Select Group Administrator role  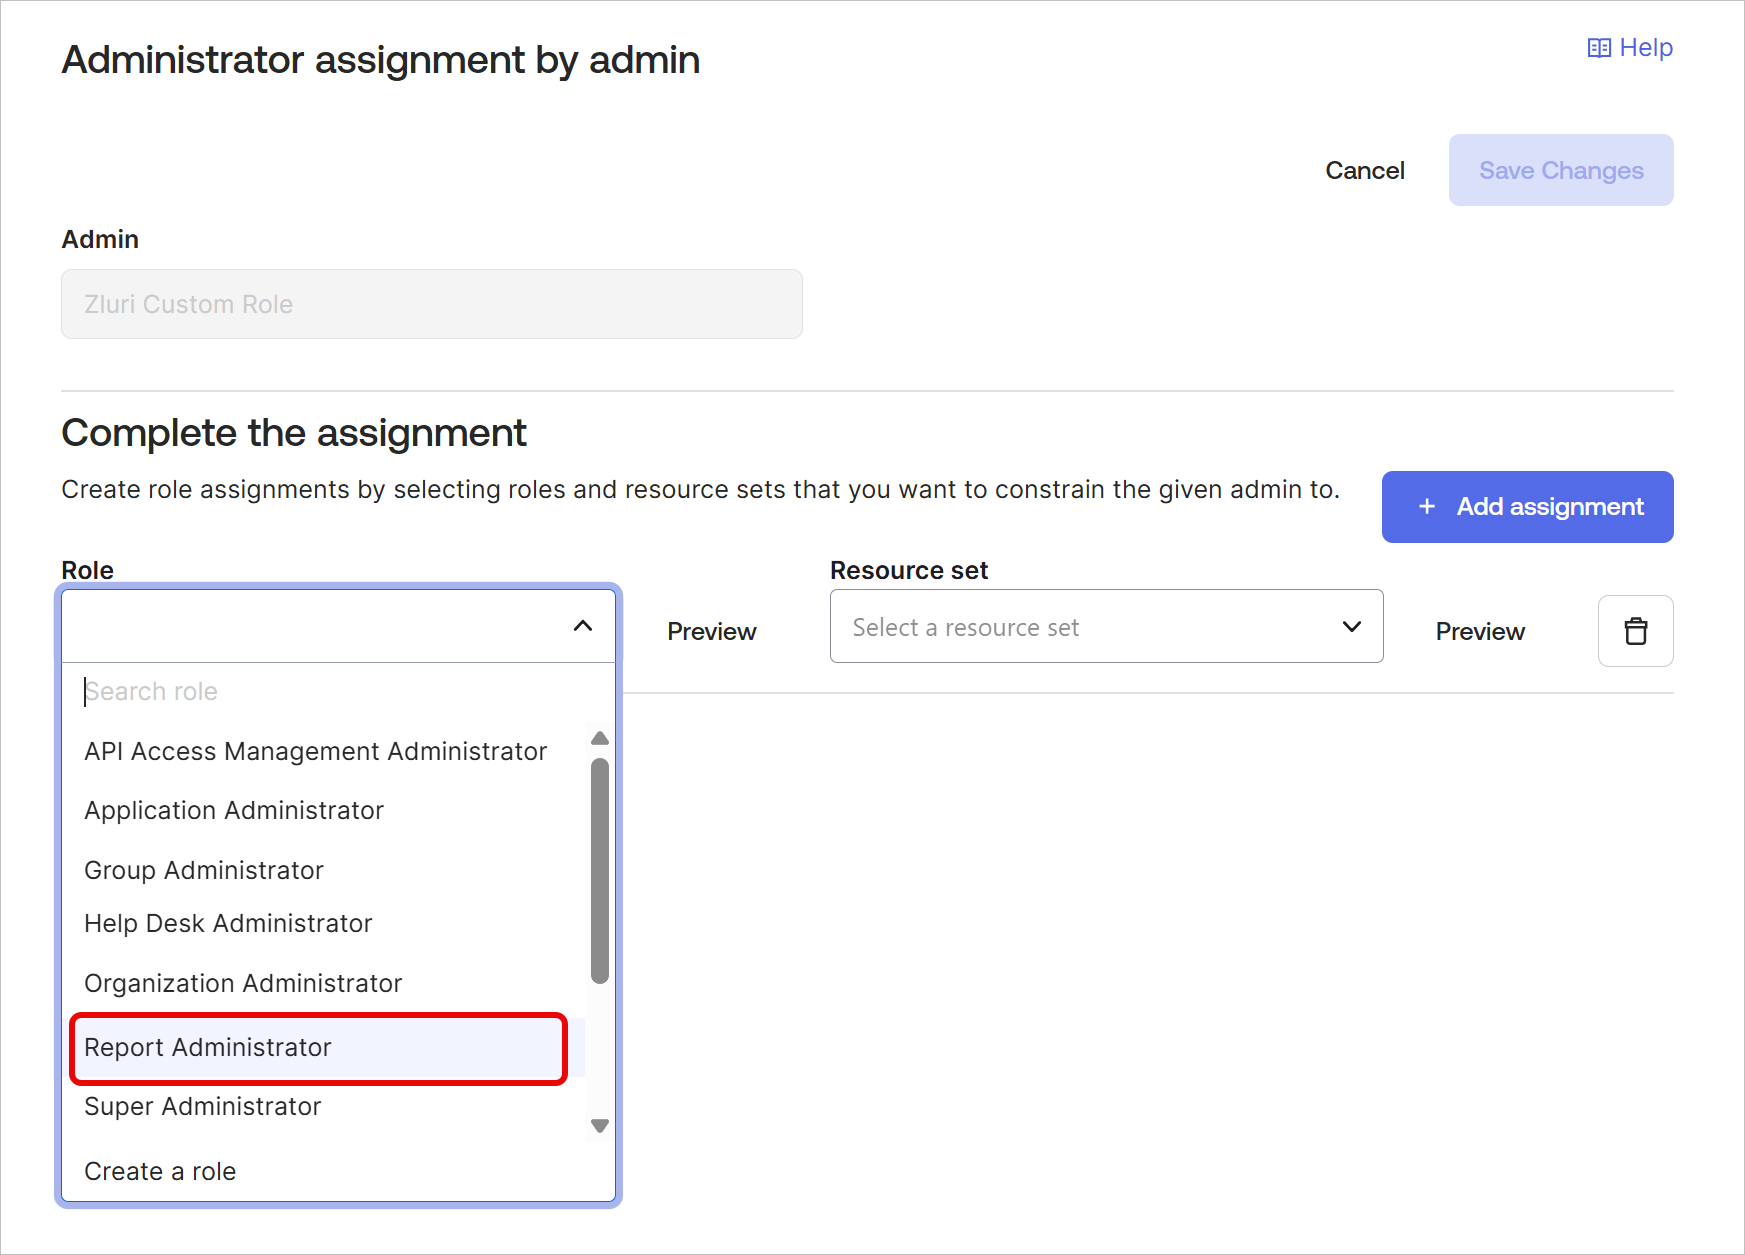(204, 870)
